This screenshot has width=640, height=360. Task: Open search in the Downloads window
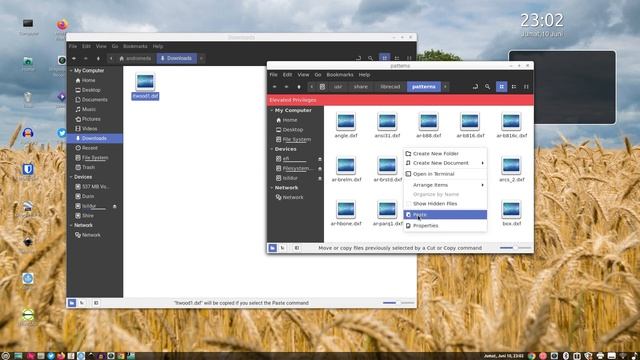click(370, 58)
